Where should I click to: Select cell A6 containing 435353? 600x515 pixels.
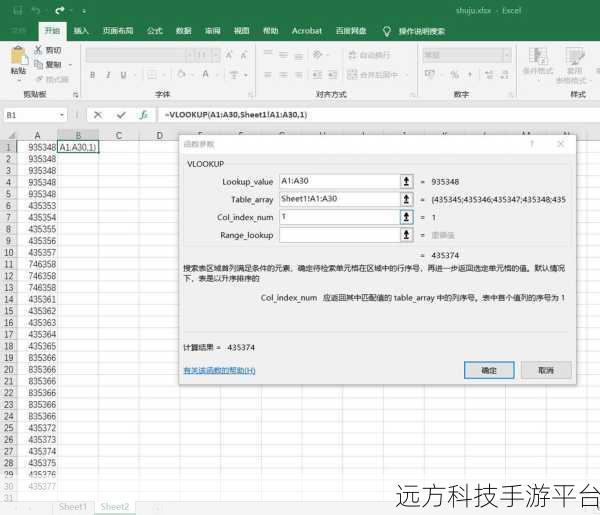coord(37,205)
